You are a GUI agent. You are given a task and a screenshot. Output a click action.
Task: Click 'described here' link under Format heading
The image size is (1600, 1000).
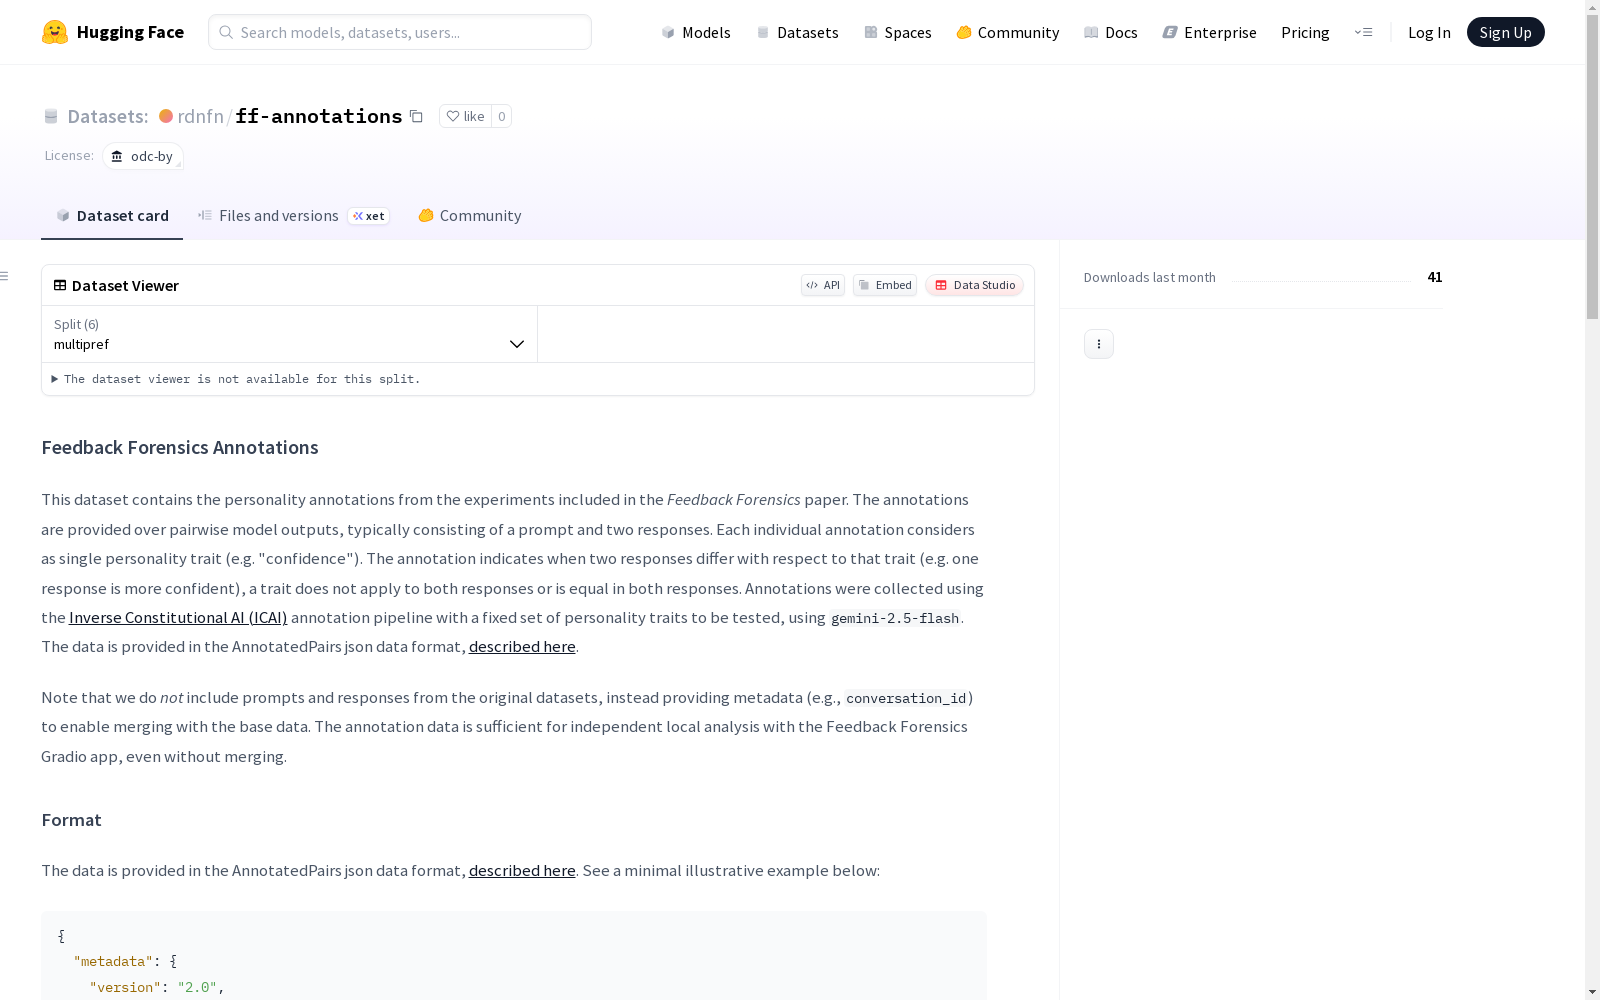tap(522, 870)
